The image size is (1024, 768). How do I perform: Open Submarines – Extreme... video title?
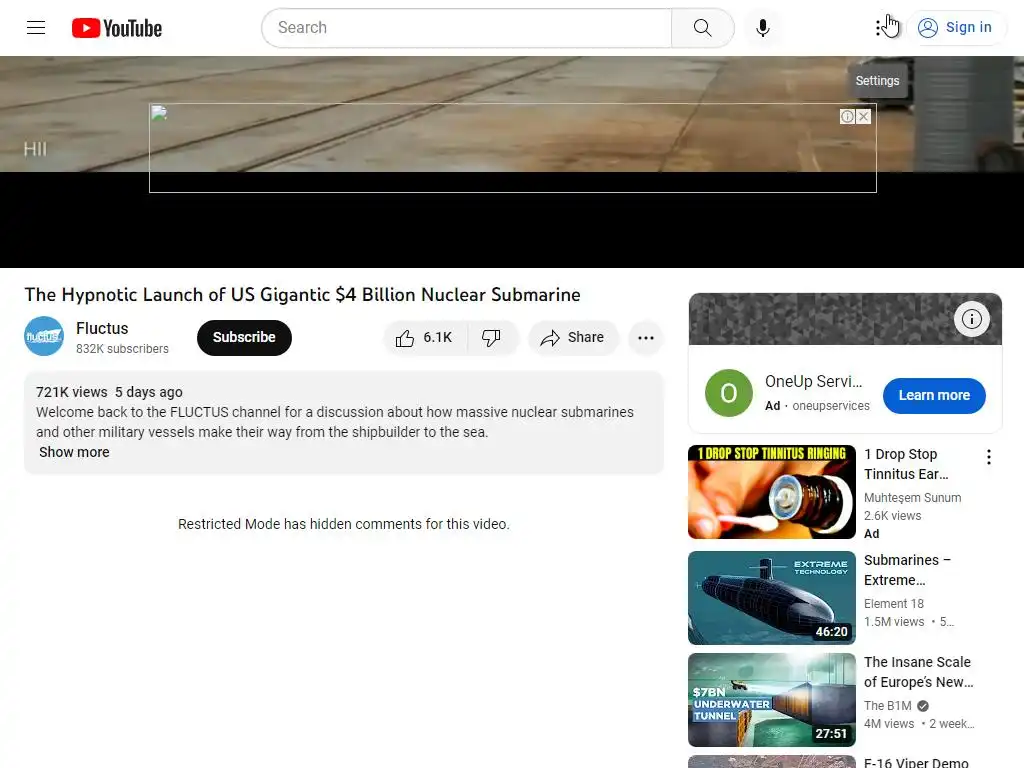[x=907, y=570]
